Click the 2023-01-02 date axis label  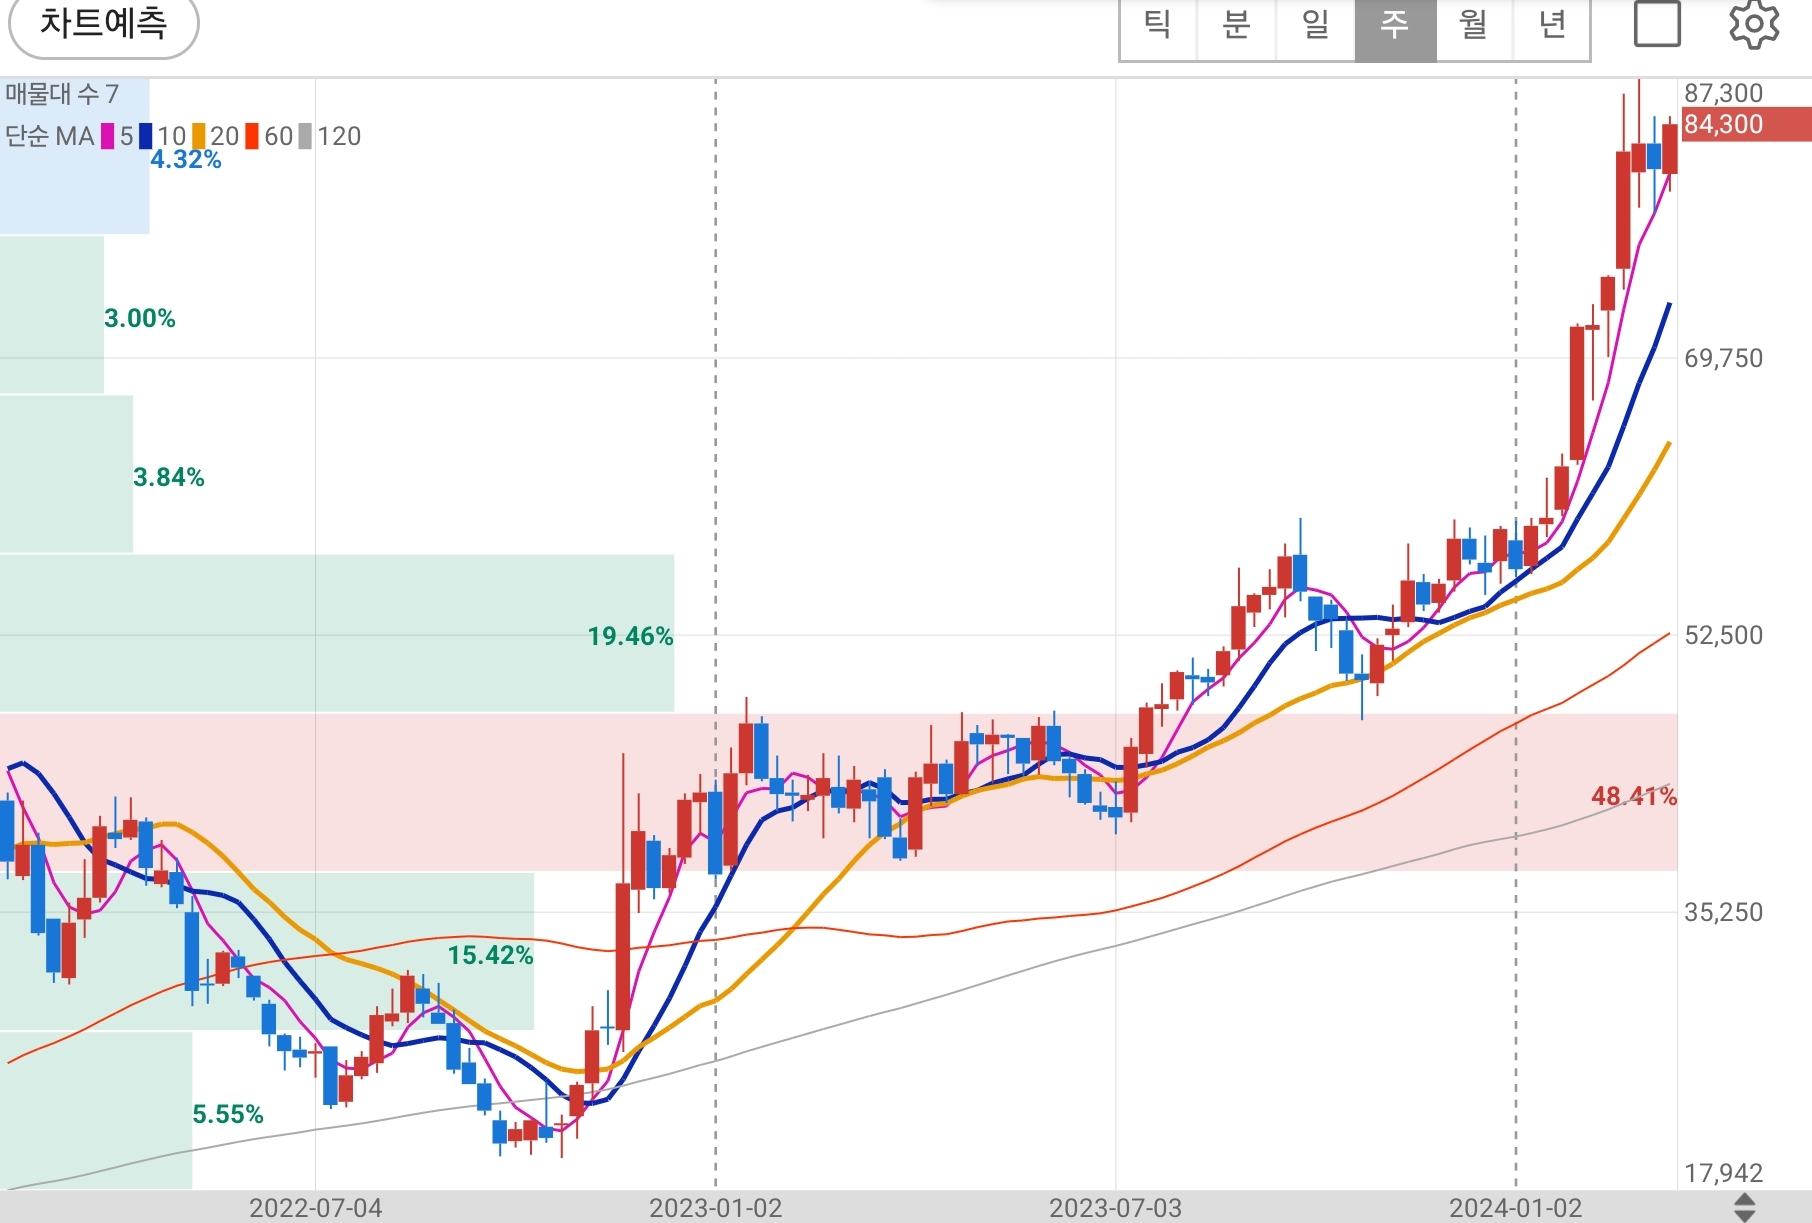715,1208
